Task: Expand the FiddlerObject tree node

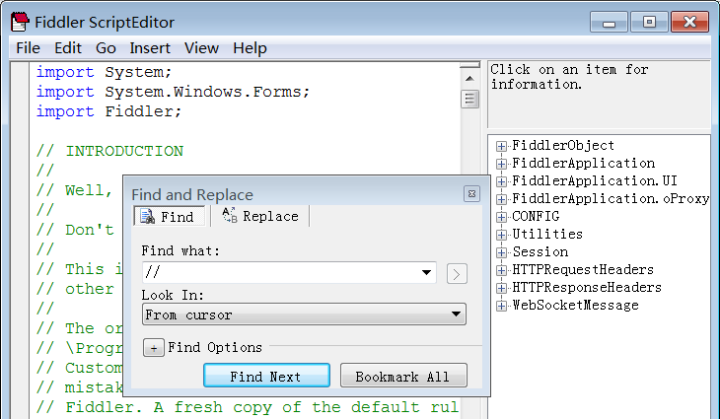Action: click(501, 146)
